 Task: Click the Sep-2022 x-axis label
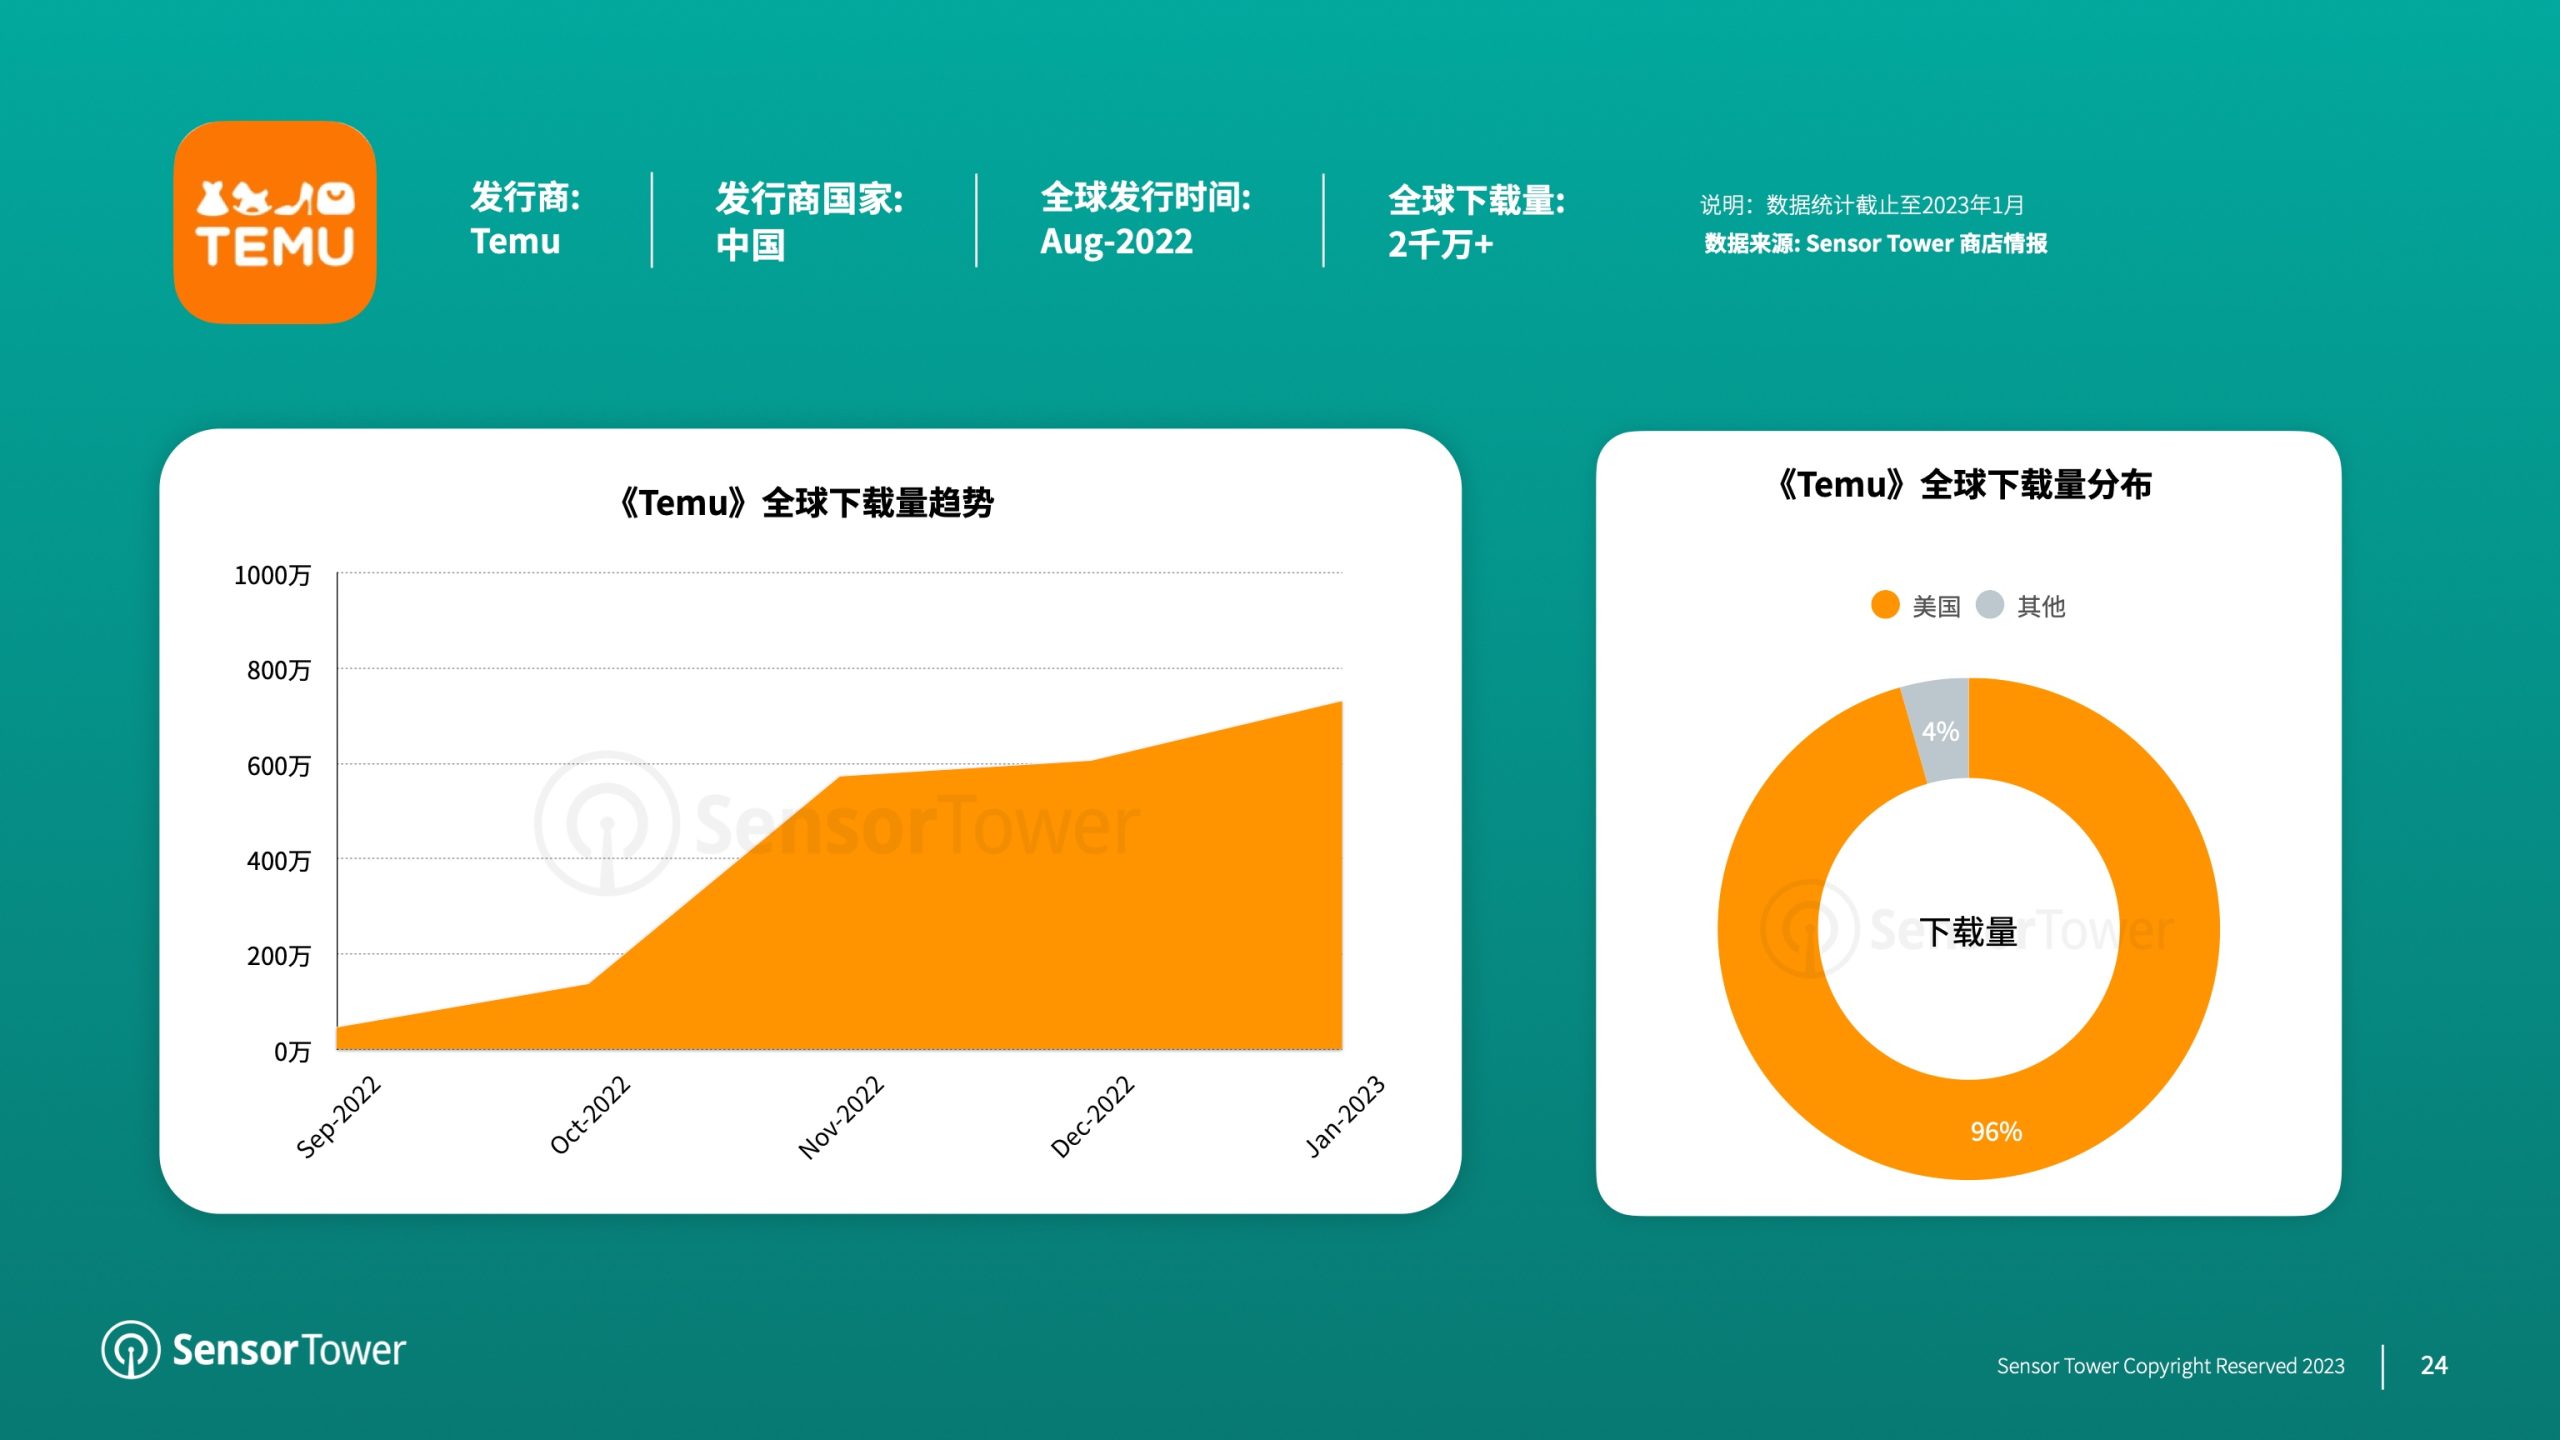339,1116
